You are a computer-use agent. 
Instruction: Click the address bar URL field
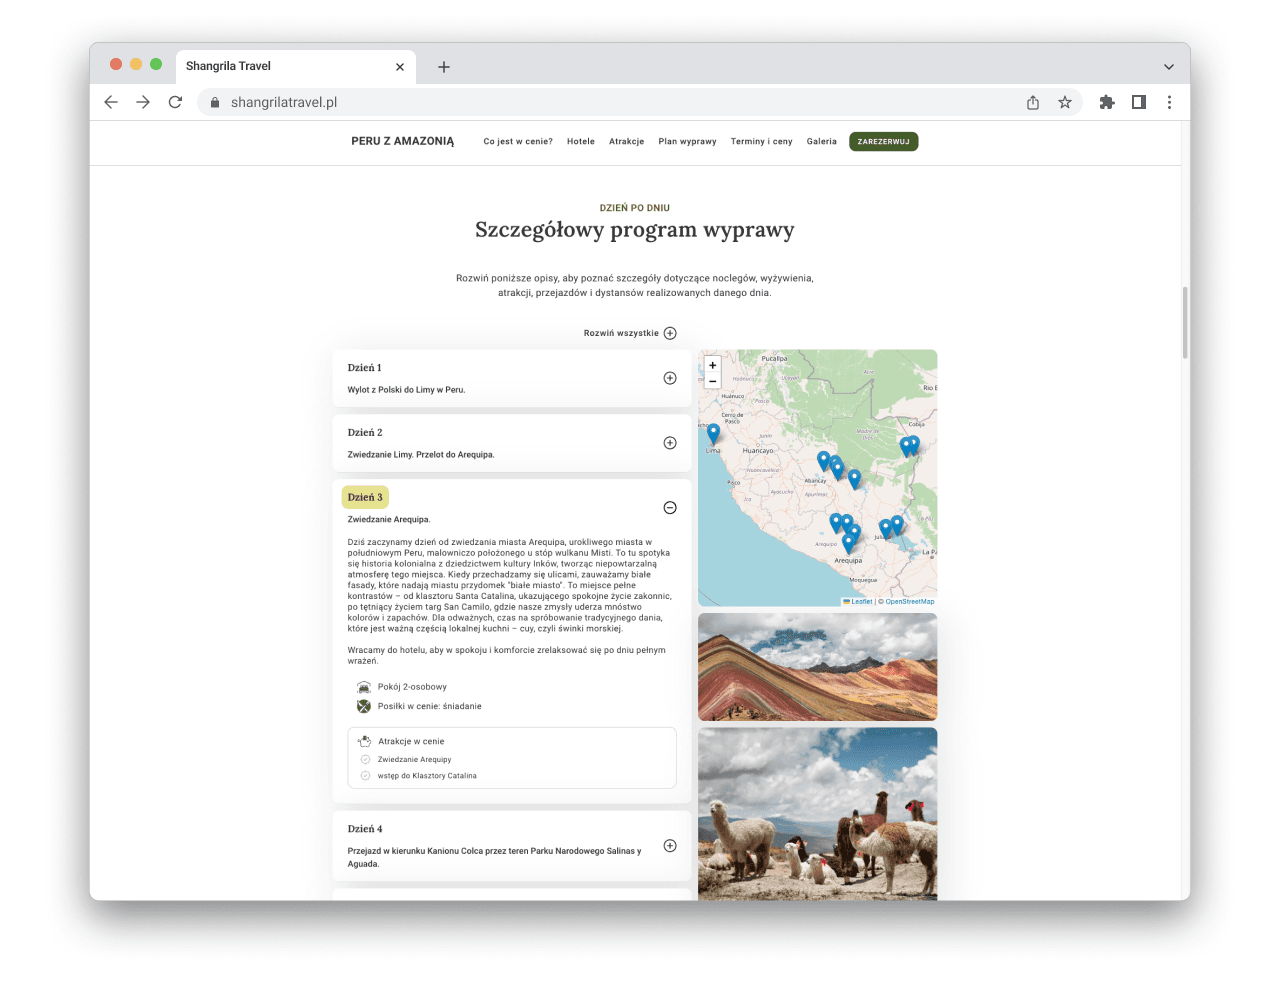pyautogui.click(x=600, y=102)
